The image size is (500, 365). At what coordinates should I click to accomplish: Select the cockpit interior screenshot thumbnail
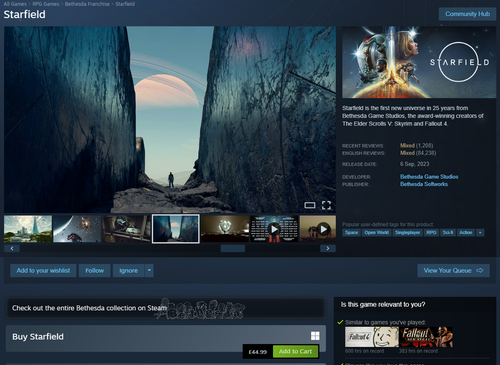(x=126, y=229)
